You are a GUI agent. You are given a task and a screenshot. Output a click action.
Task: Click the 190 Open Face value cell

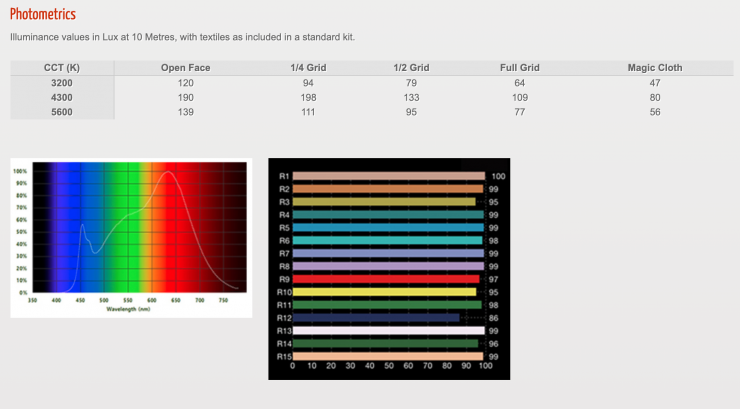pos(185,98)
